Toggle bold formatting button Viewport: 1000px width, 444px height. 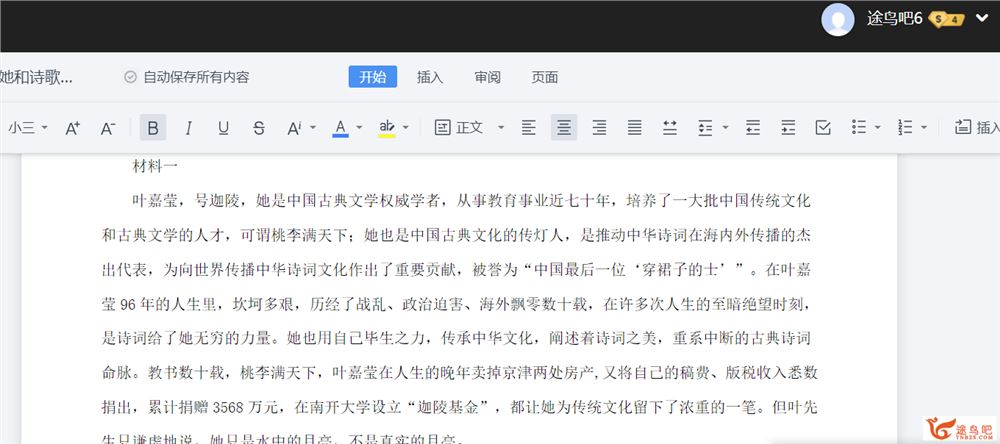click(x=153, y=128)
